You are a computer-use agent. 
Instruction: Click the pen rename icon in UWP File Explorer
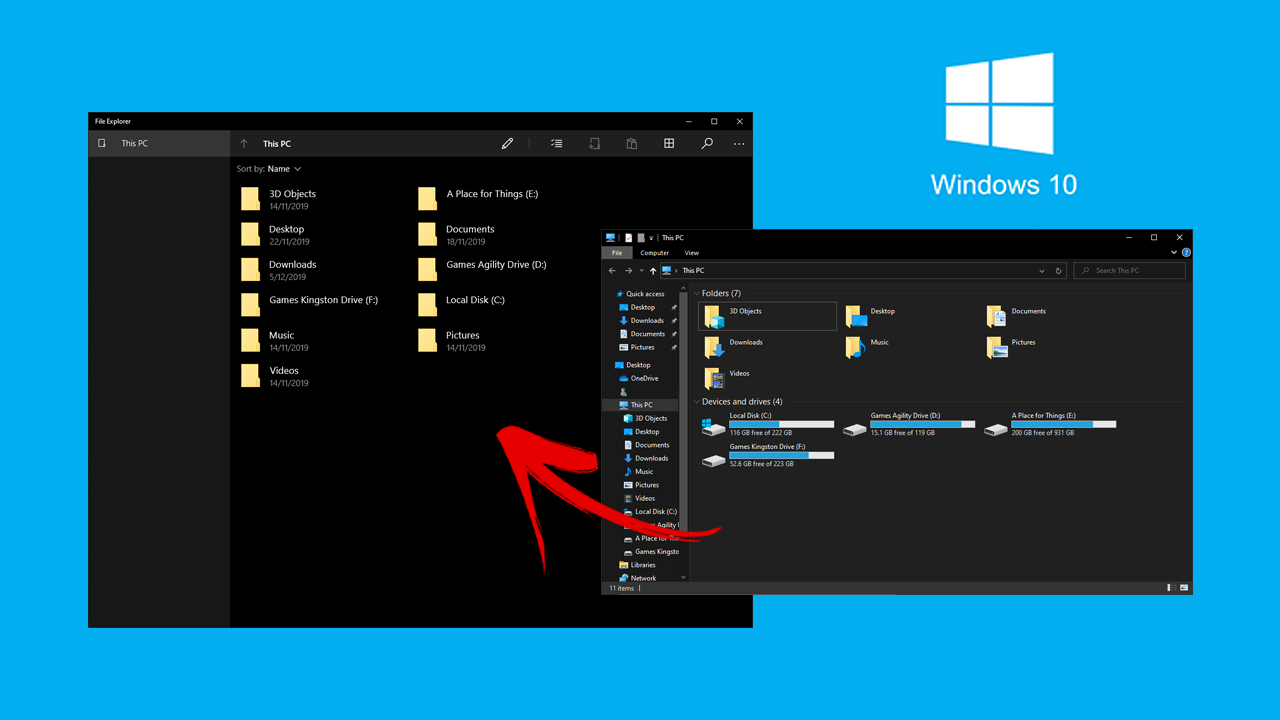[x=507, y=144]
